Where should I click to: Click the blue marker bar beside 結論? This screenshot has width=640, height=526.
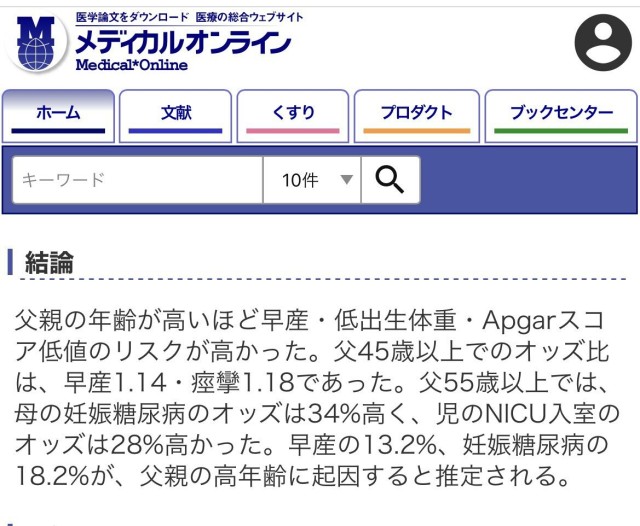click(10, 263)
